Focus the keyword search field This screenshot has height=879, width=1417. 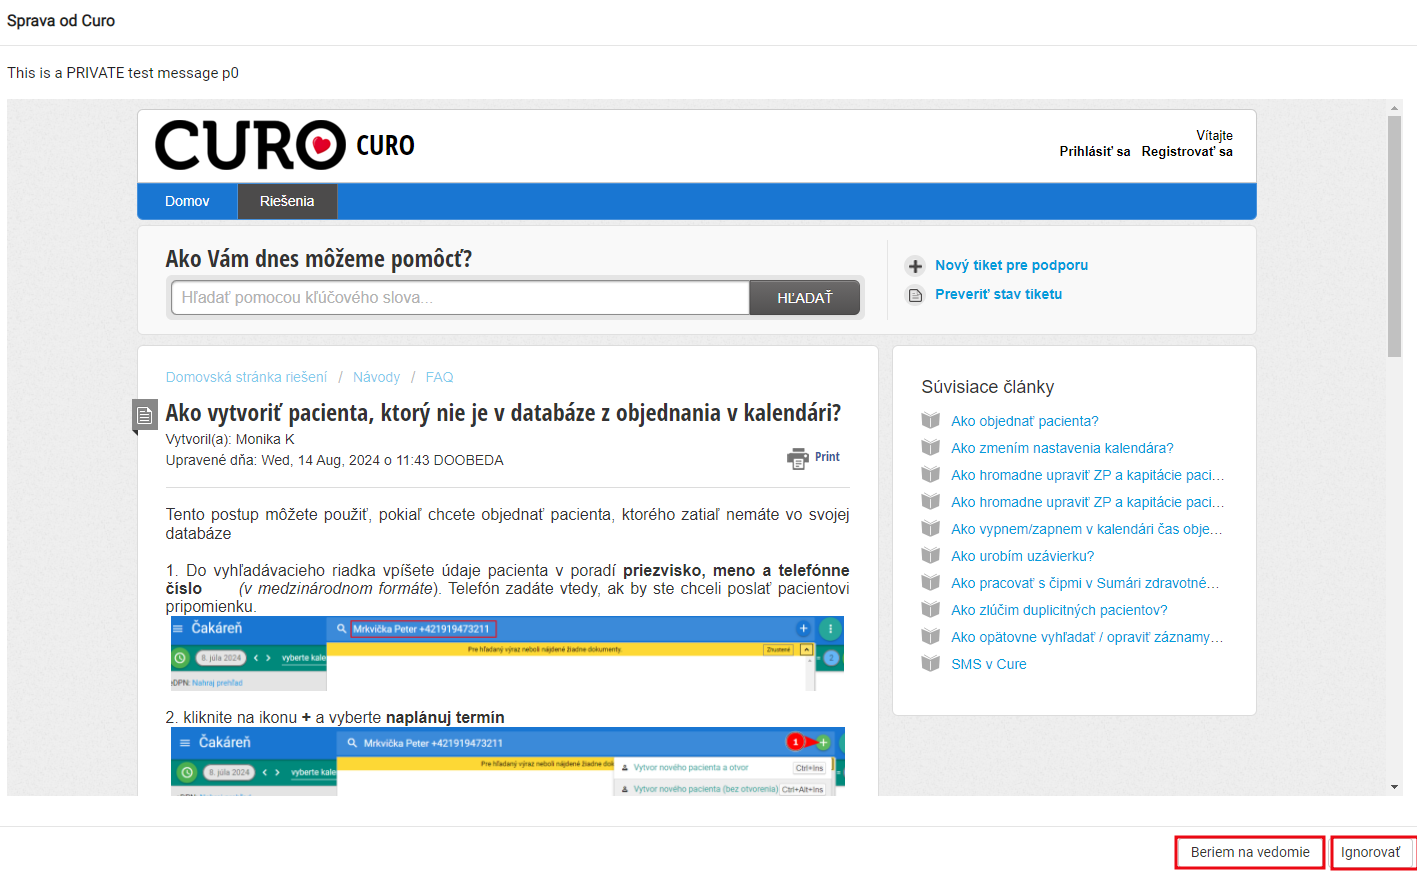click(x=460, y=297)
